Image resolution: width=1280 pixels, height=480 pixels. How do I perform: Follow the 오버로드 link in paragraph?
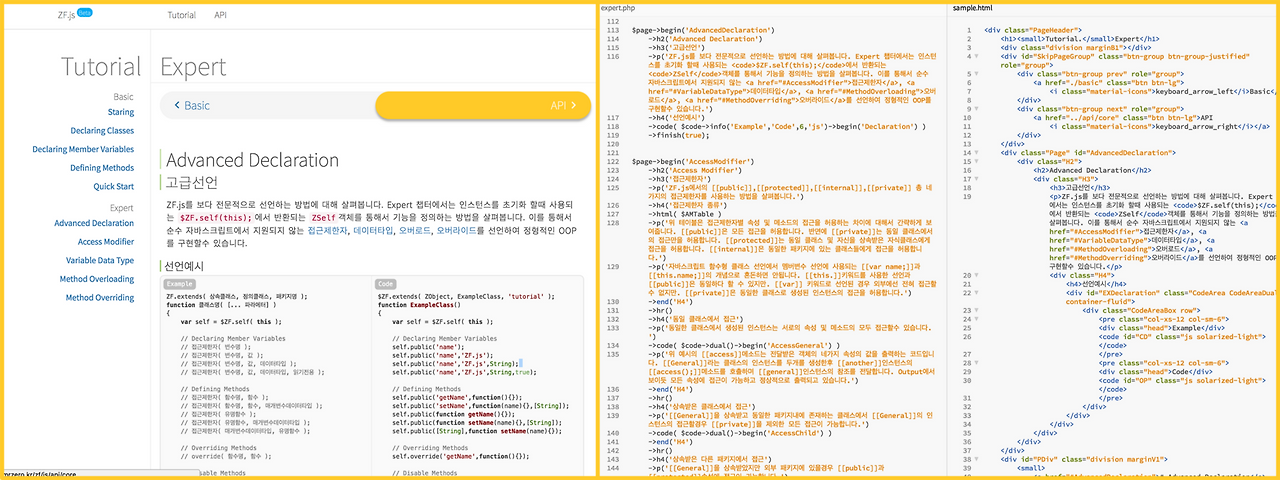[x=414, y=229]
